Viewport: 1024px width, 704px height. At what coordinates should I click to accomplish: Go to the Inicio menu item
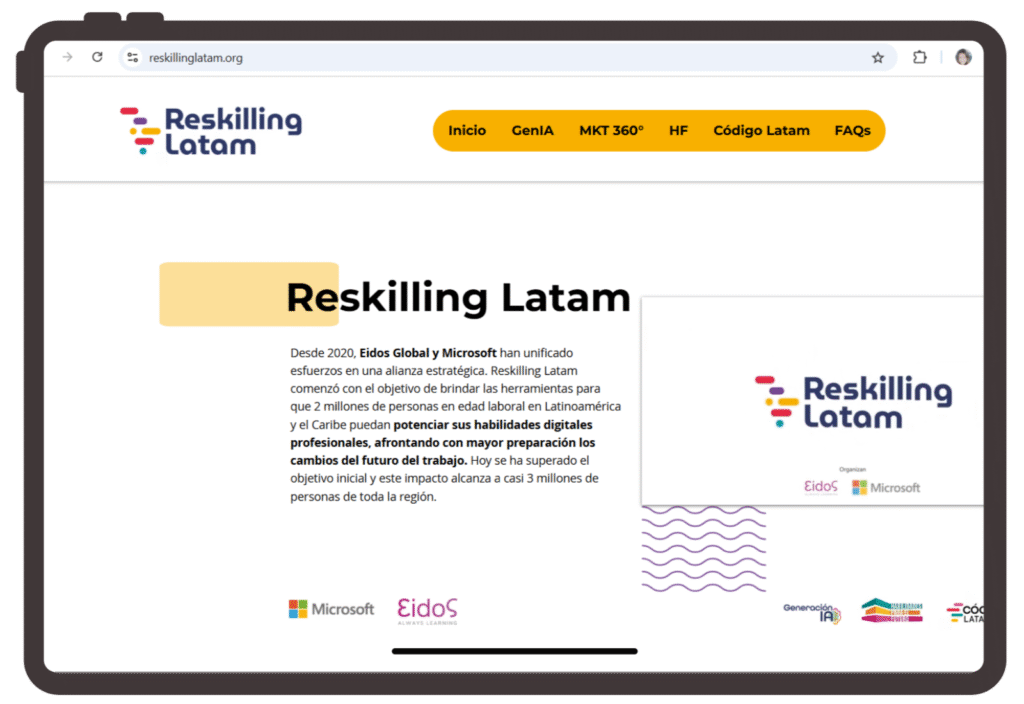tap(467, 131)
